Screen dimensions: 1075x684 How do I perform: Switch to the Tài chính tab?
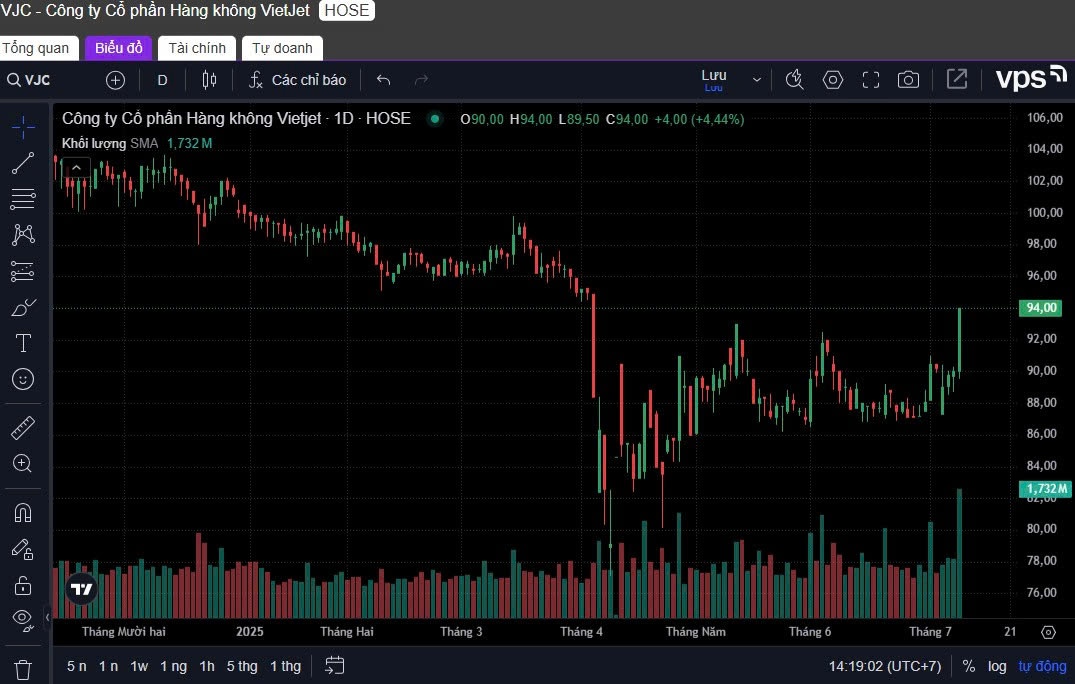pos(197,48)
